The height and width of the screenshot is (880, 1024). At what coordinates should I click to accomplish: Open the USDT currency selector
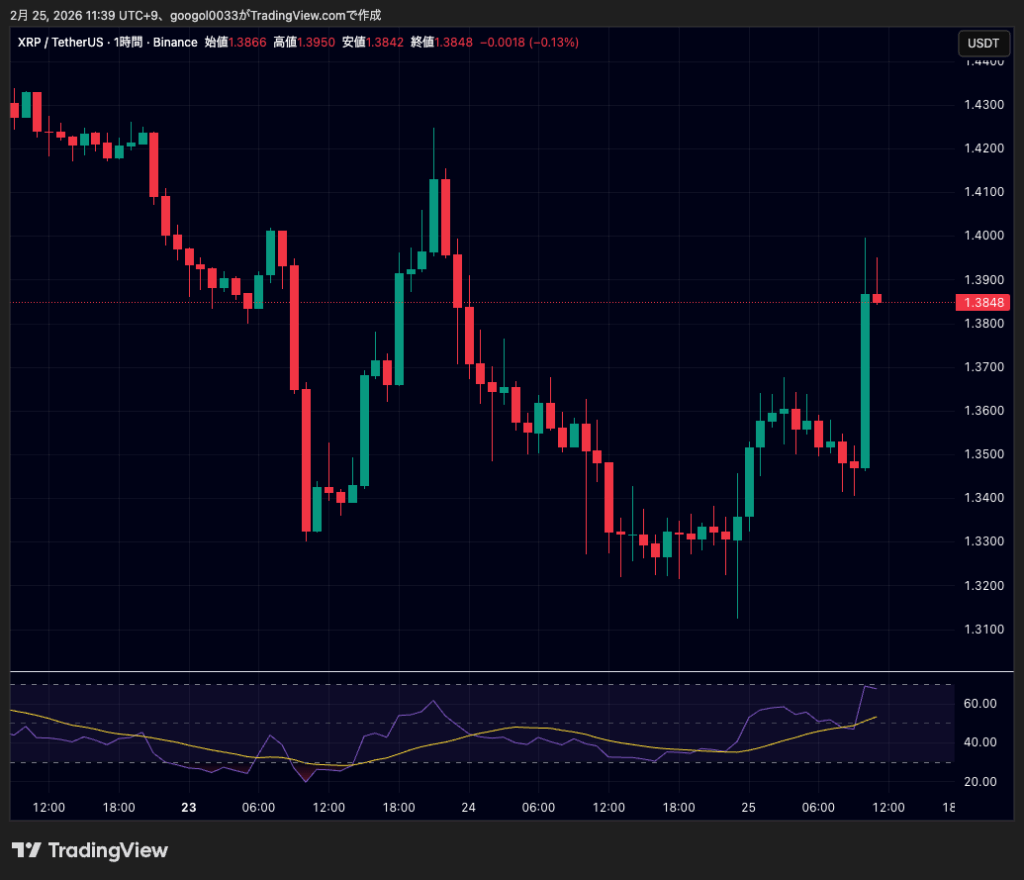click(x=984, y=43)
